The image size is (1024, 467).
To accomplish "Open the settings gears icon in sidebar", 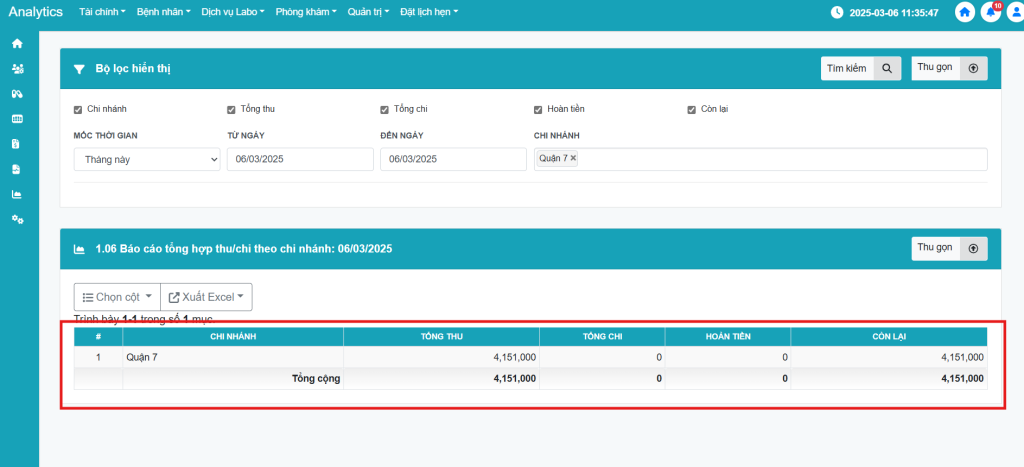I will coord(17,219).
